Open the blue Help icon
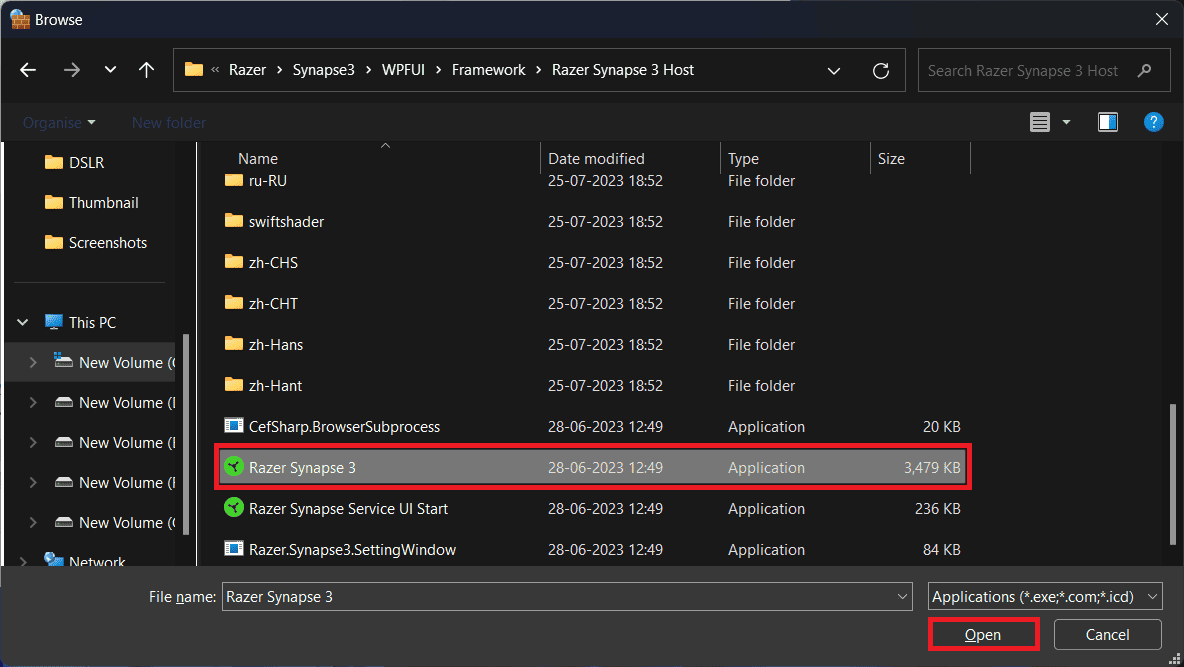 coord(1153,122)
